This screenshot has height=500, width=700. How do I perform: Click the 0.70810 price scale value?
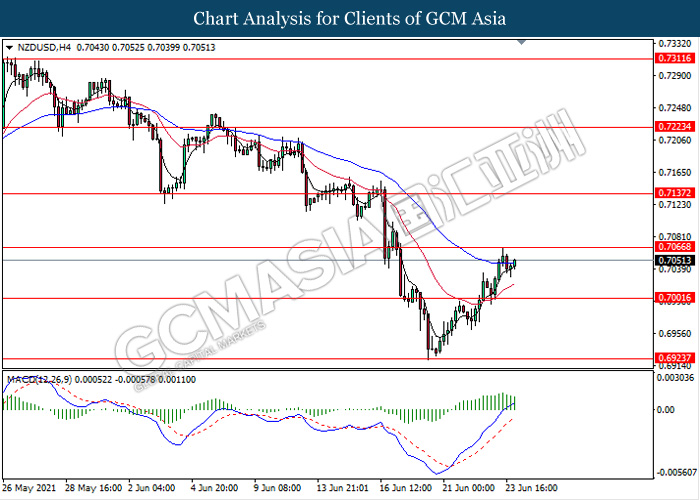pos(676,237)
